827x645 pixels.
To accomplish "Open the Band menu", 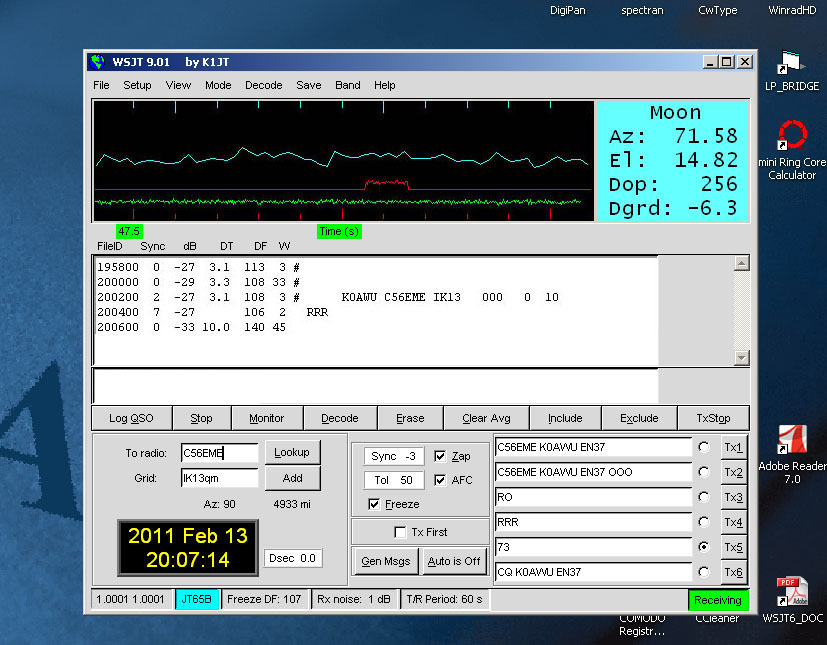I will pyautogui.click(x=348, y=85).
